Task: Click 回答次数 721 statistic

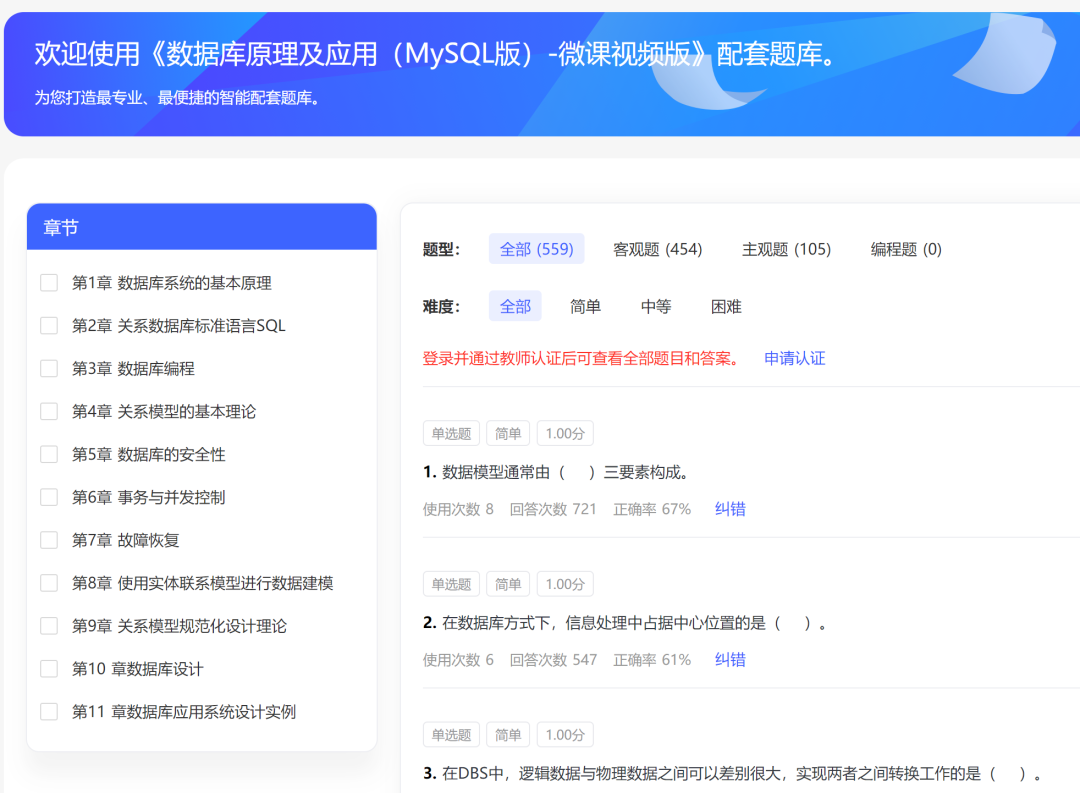Action: click(x=553, y=509)
